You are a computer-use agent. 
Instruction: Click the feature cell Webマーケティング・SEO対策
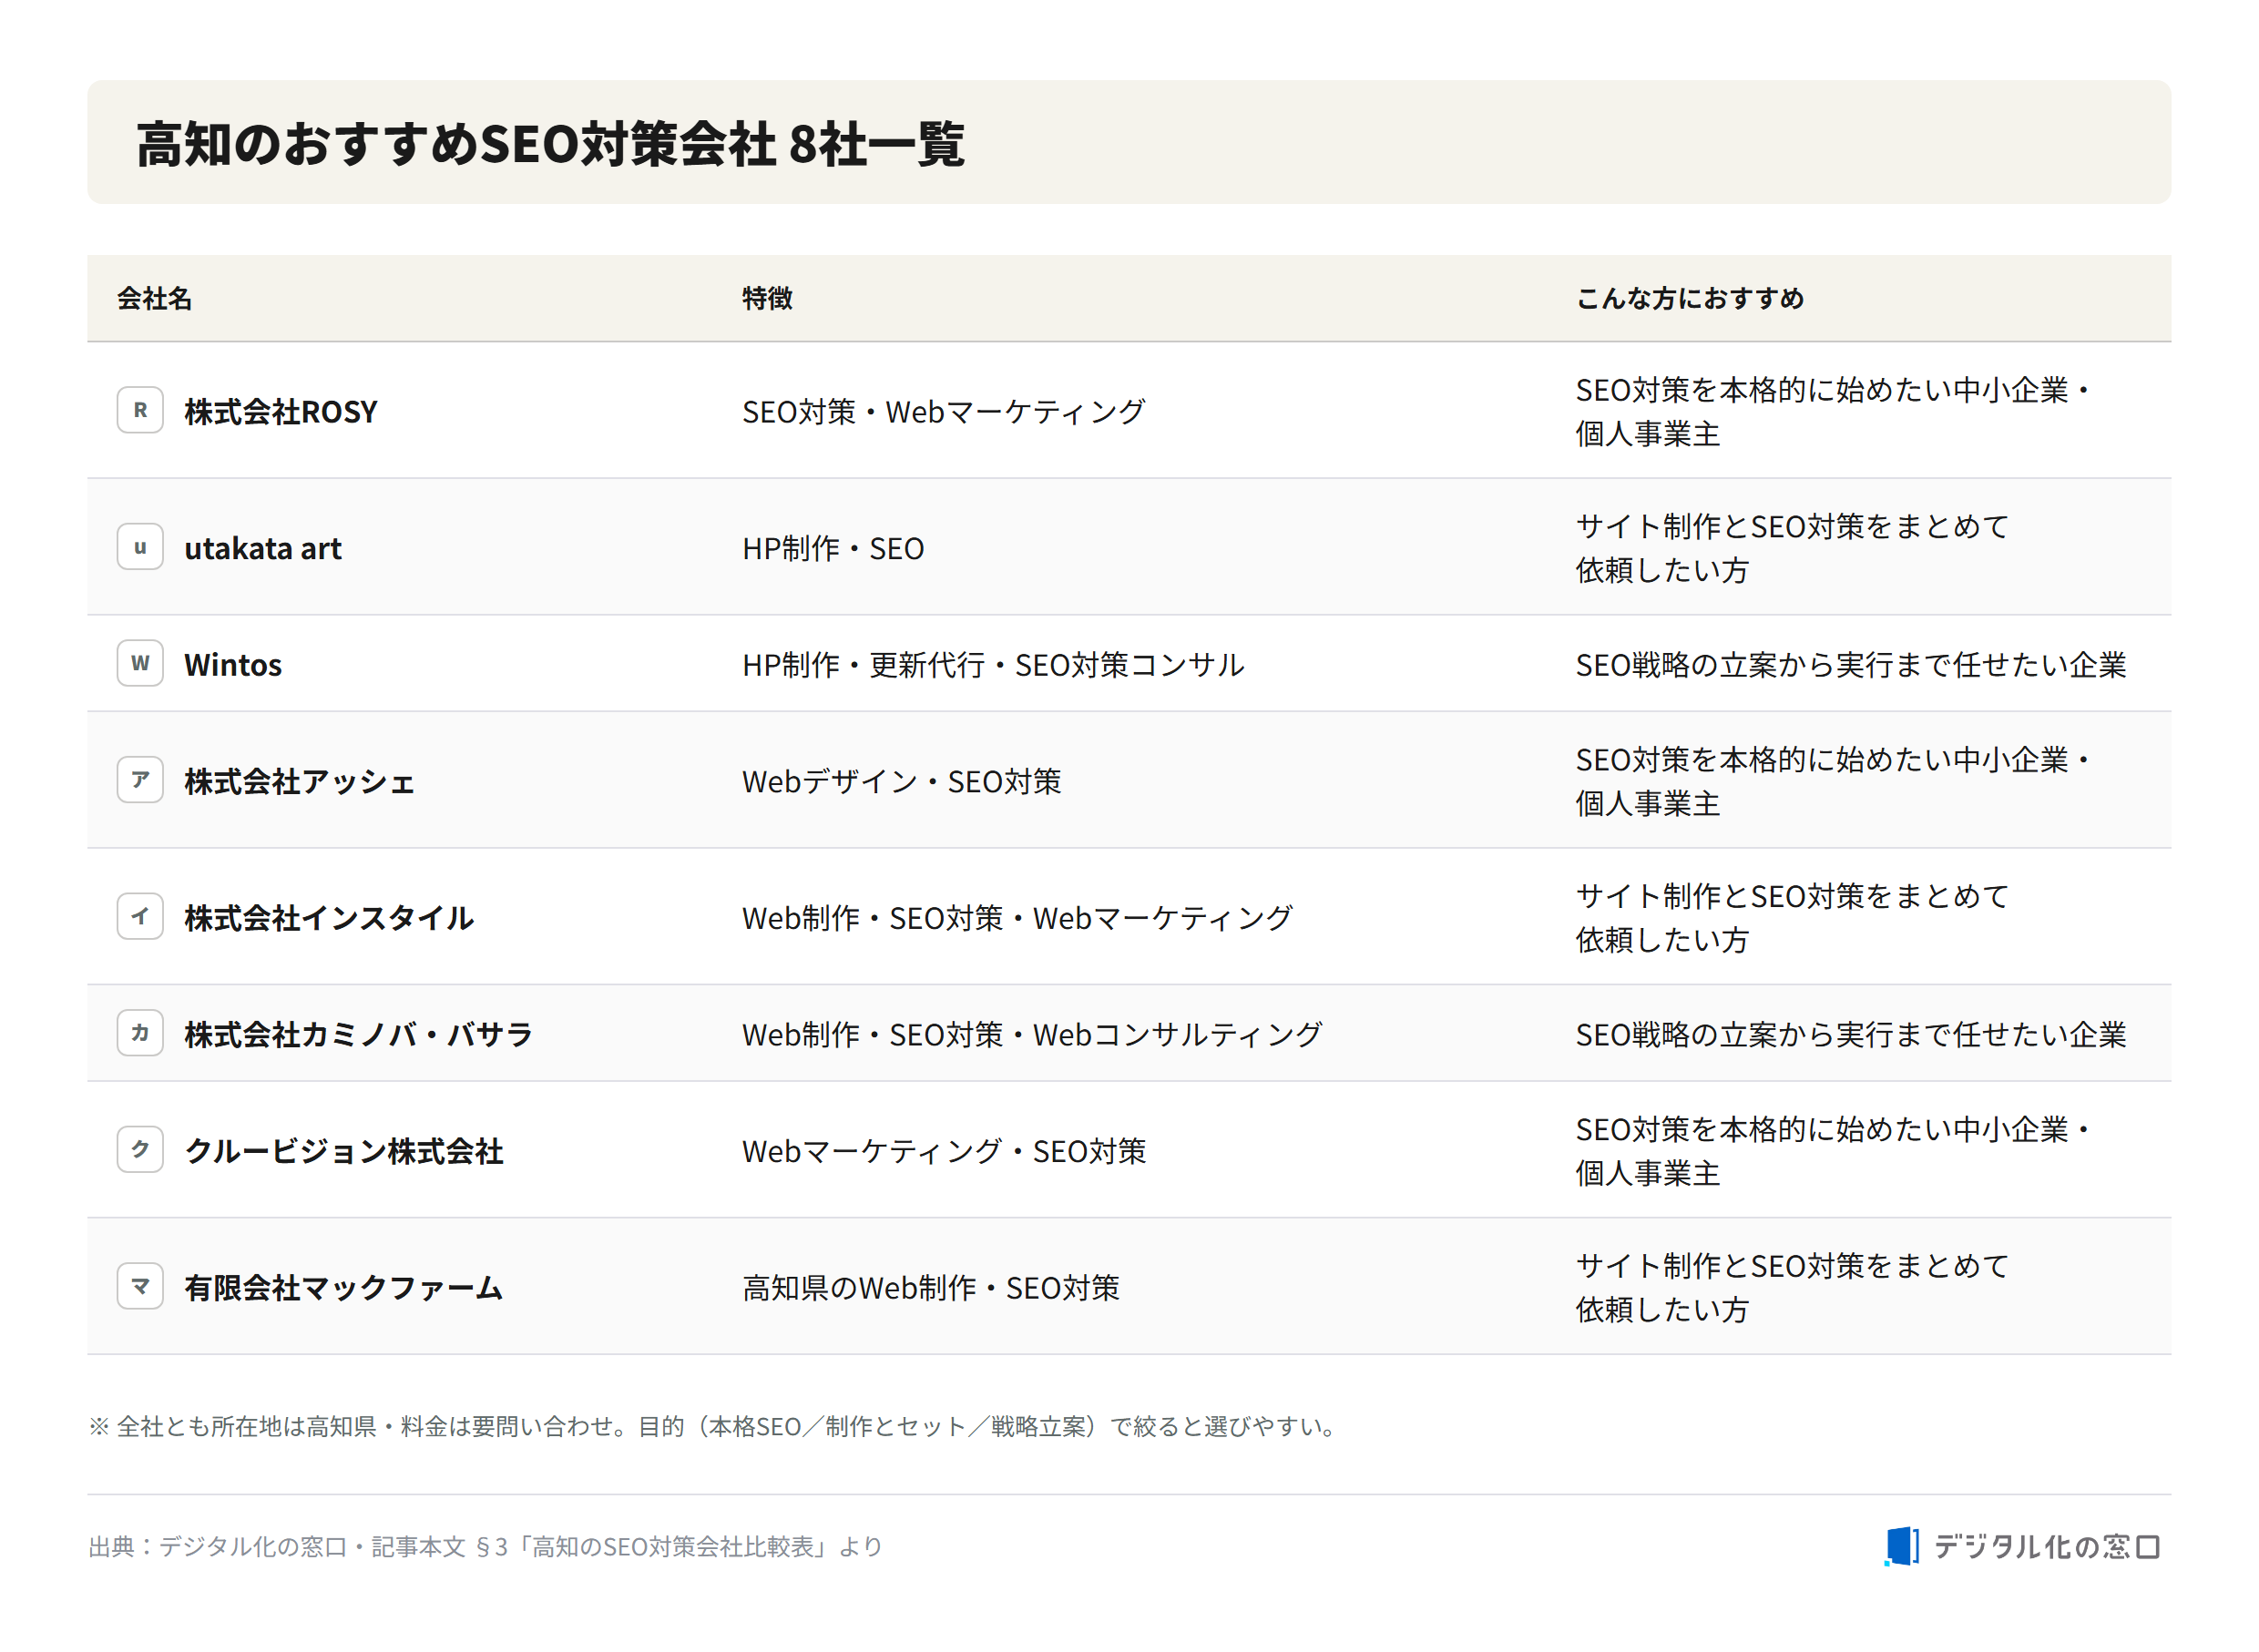click(x=943, y=1151)
